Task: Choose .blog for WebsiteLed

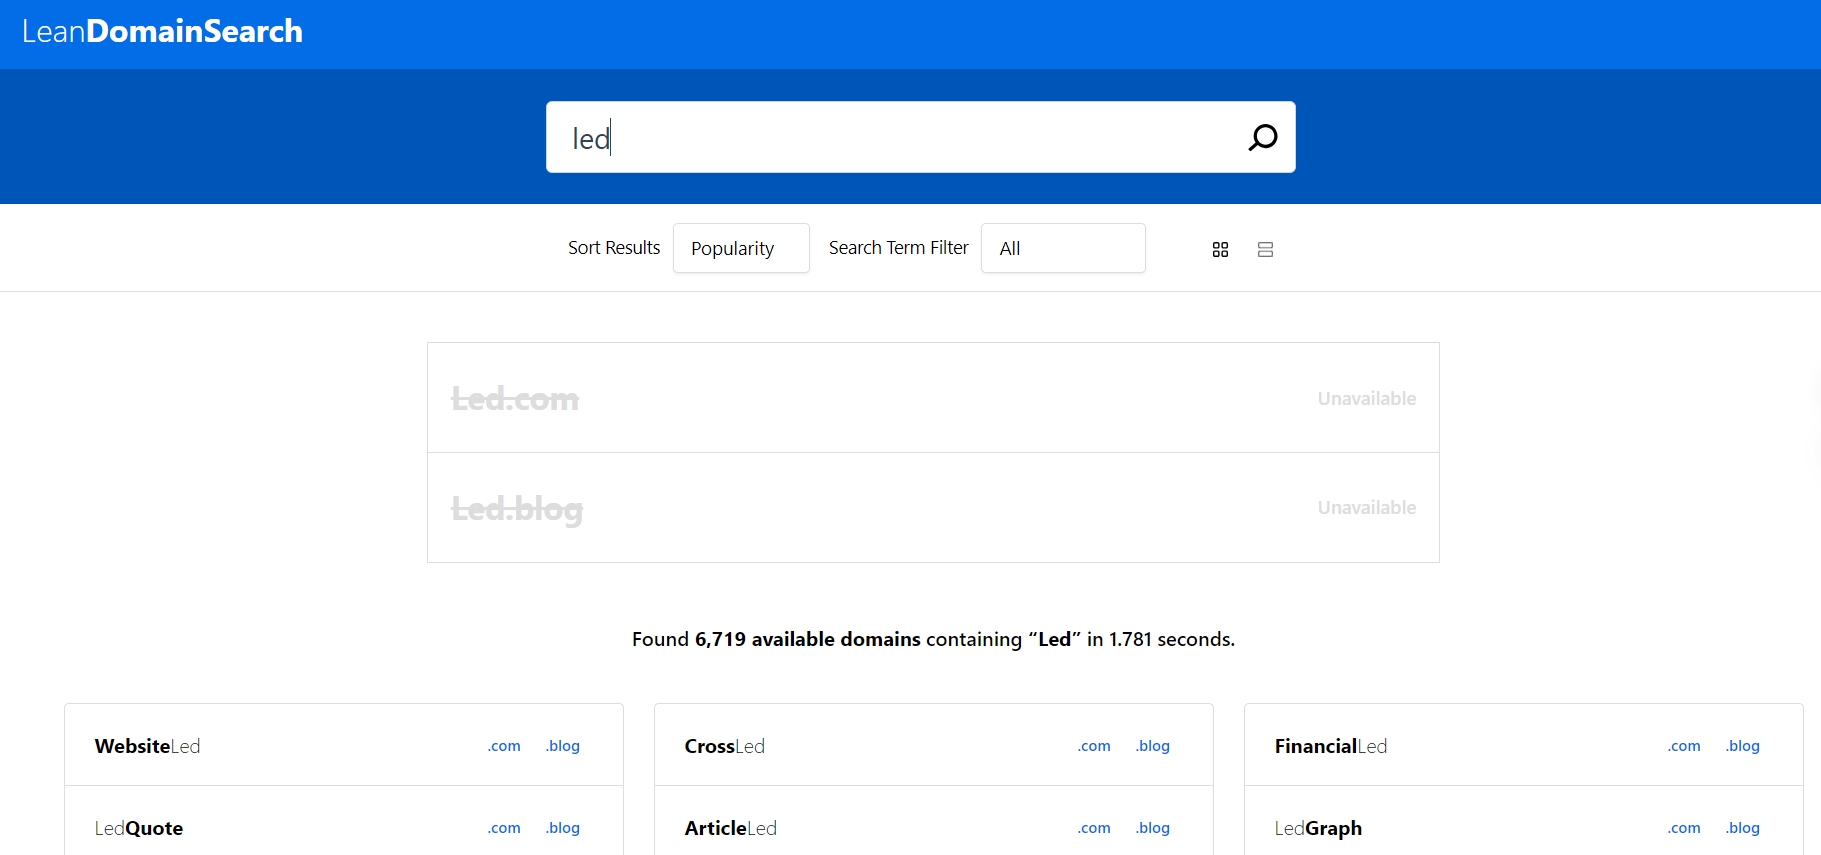Action: coord(563,746)
